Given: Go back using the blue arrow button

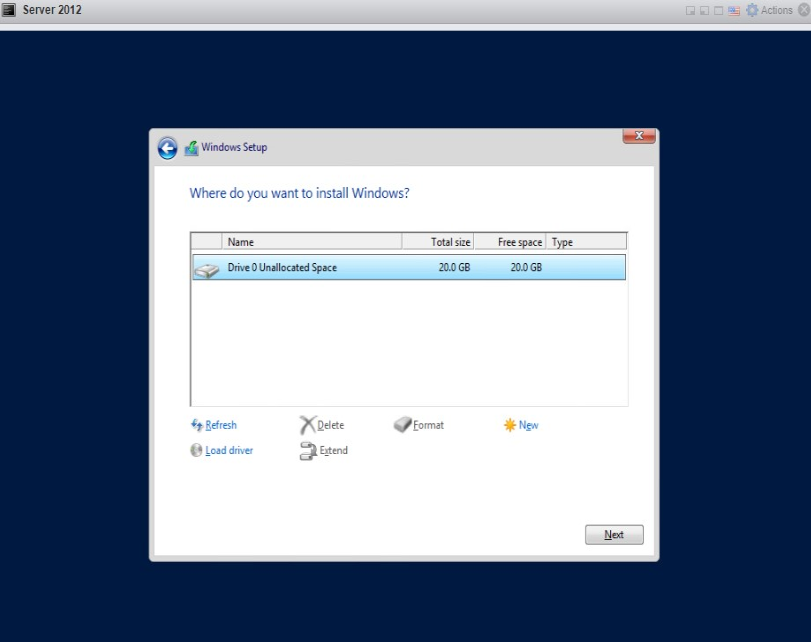Looking at the screenshot, I should point(167,148).
